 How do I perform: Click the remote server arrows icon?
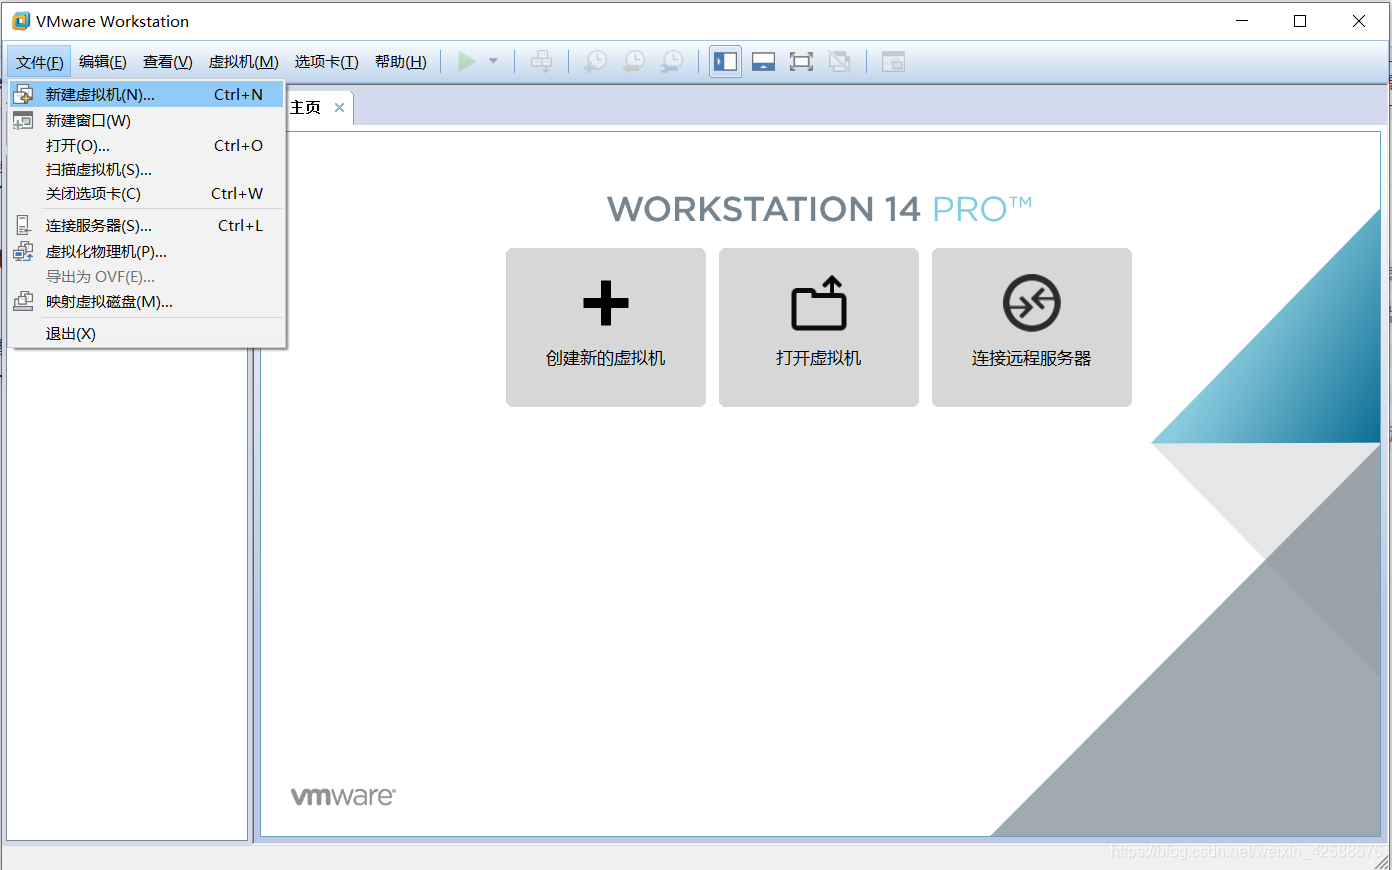(x=1032, y=303)
